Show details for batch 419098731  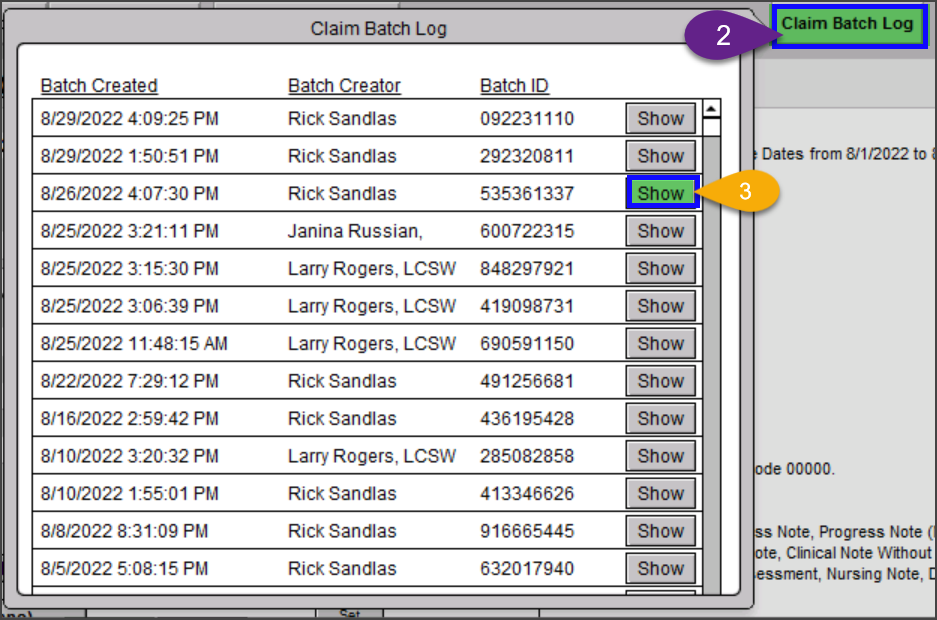click(660, 305)
